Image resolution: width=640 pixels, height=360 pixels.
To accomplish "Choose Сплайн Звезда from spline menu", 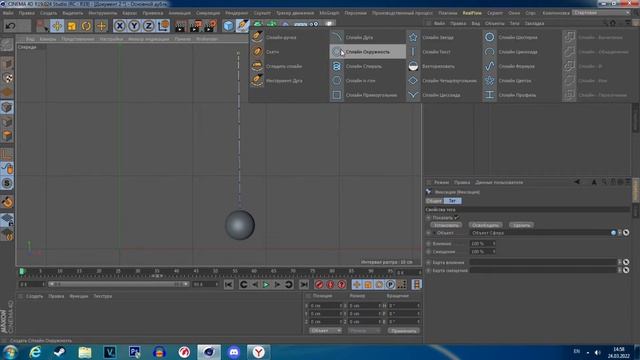I will (444, 37).
